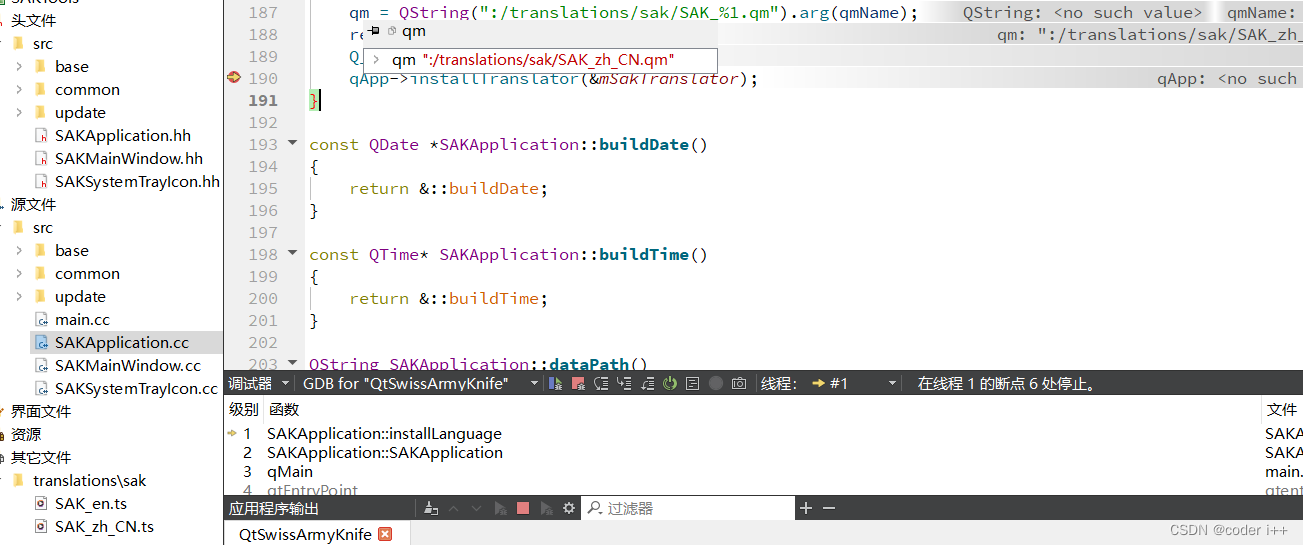
Task: Select the 源文件 sources node
Action: pos(33,204)
